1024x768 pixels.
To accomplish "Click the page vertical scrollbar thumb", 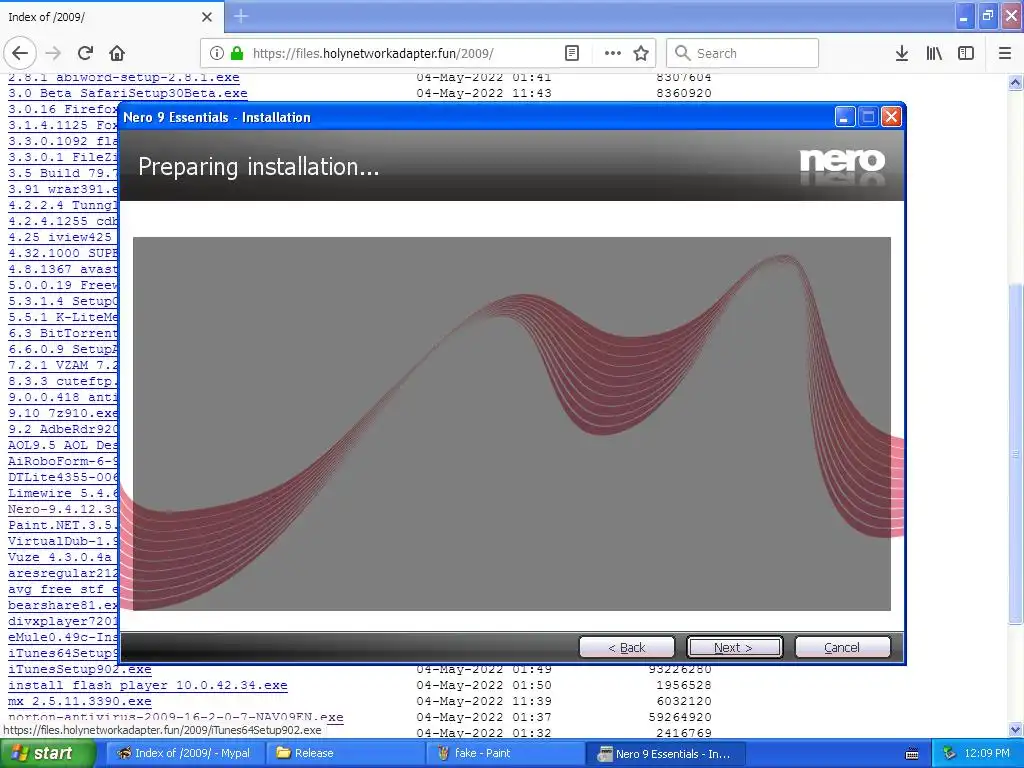I will click(1015, 454).
